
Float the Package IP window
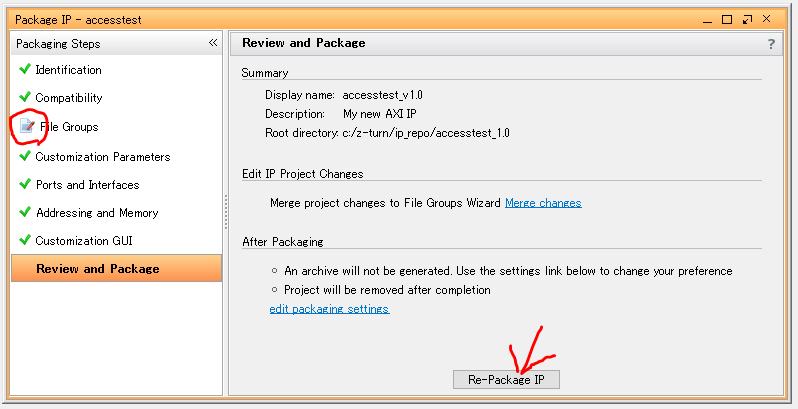click(x=749, y=18)
